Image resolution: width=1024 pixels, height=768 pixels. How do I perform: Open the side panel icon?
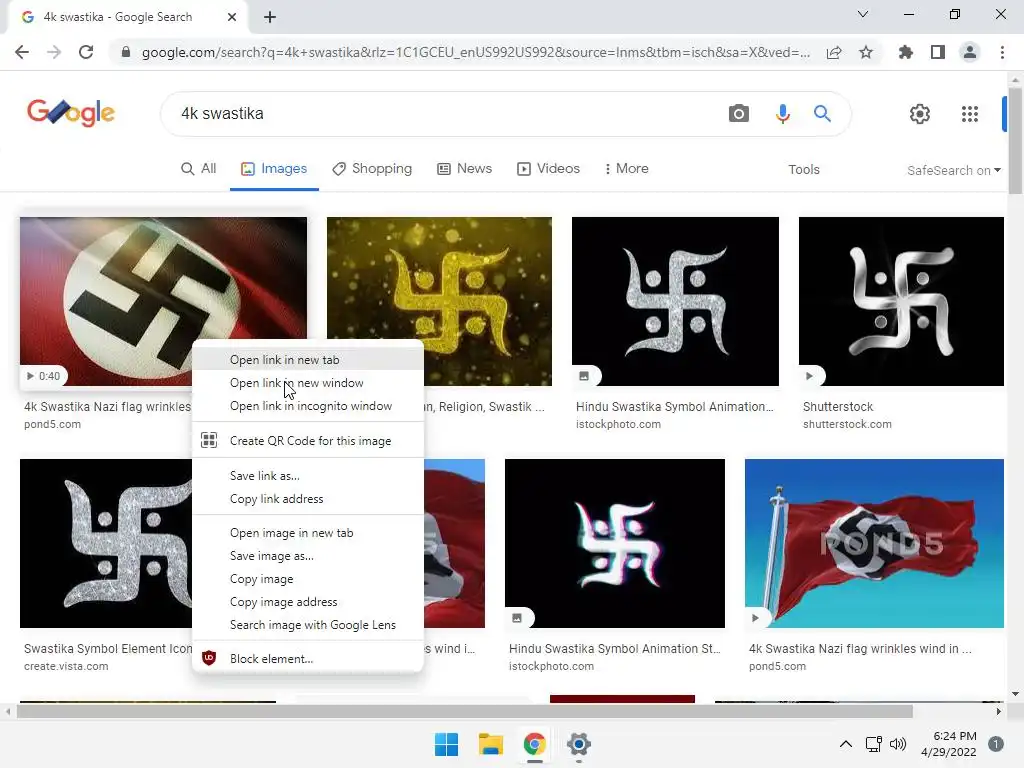coord(938,52)
